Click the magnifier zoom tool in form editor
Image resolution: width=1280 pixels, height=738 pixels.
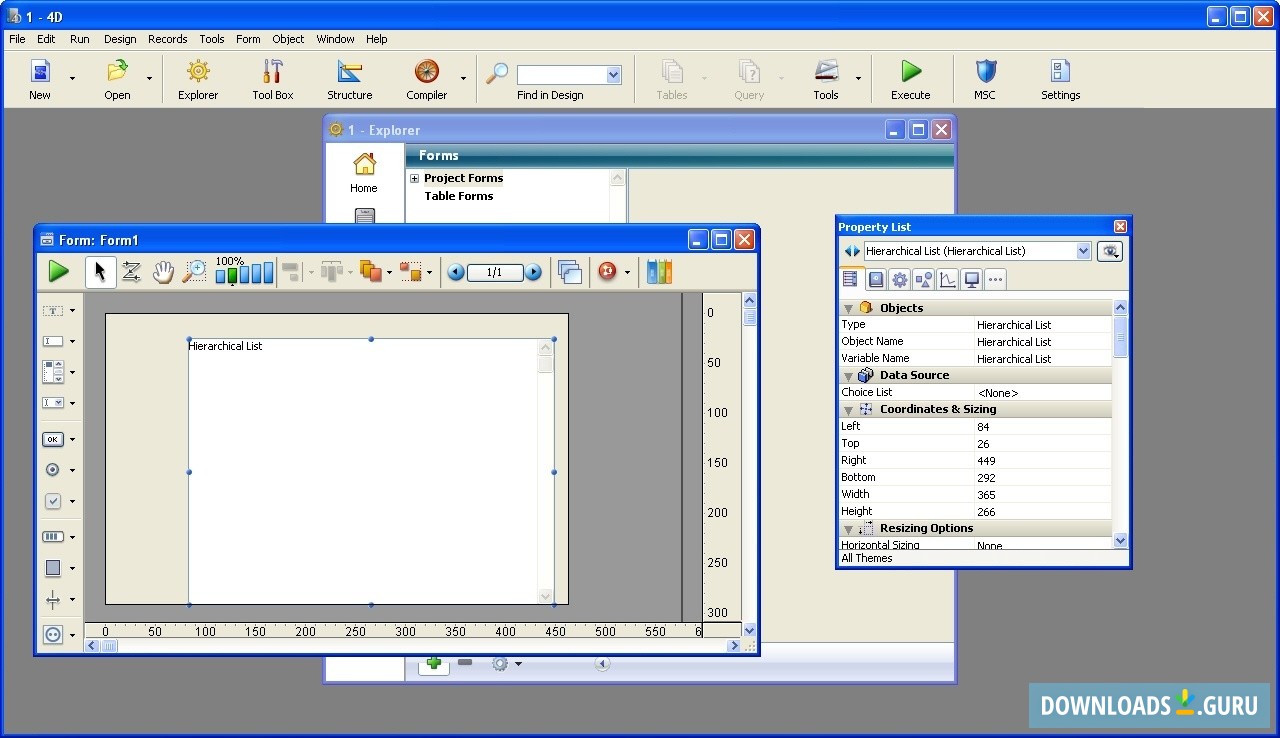pos(194,272)
